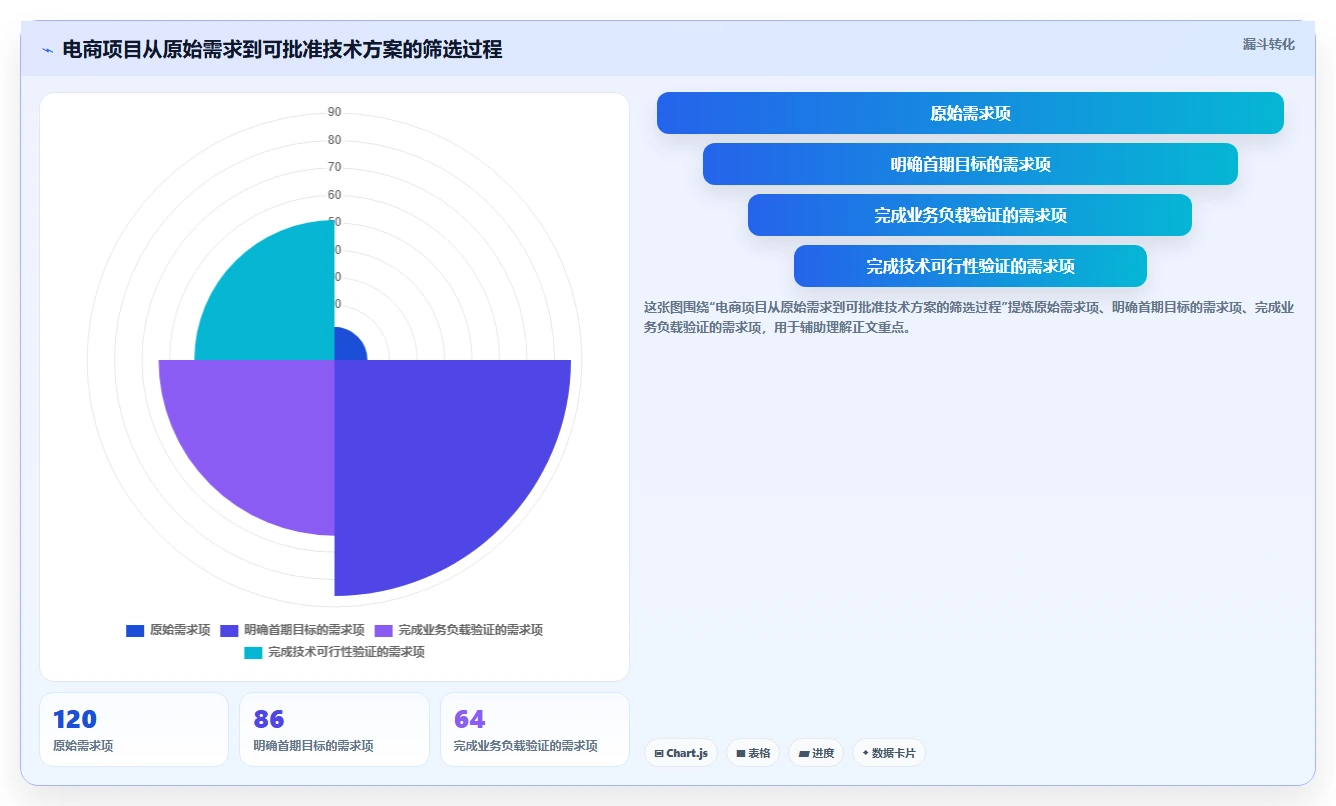Click the cyan polar chart segment
The image size is (1336, 806).
click(x=275, y=300)
